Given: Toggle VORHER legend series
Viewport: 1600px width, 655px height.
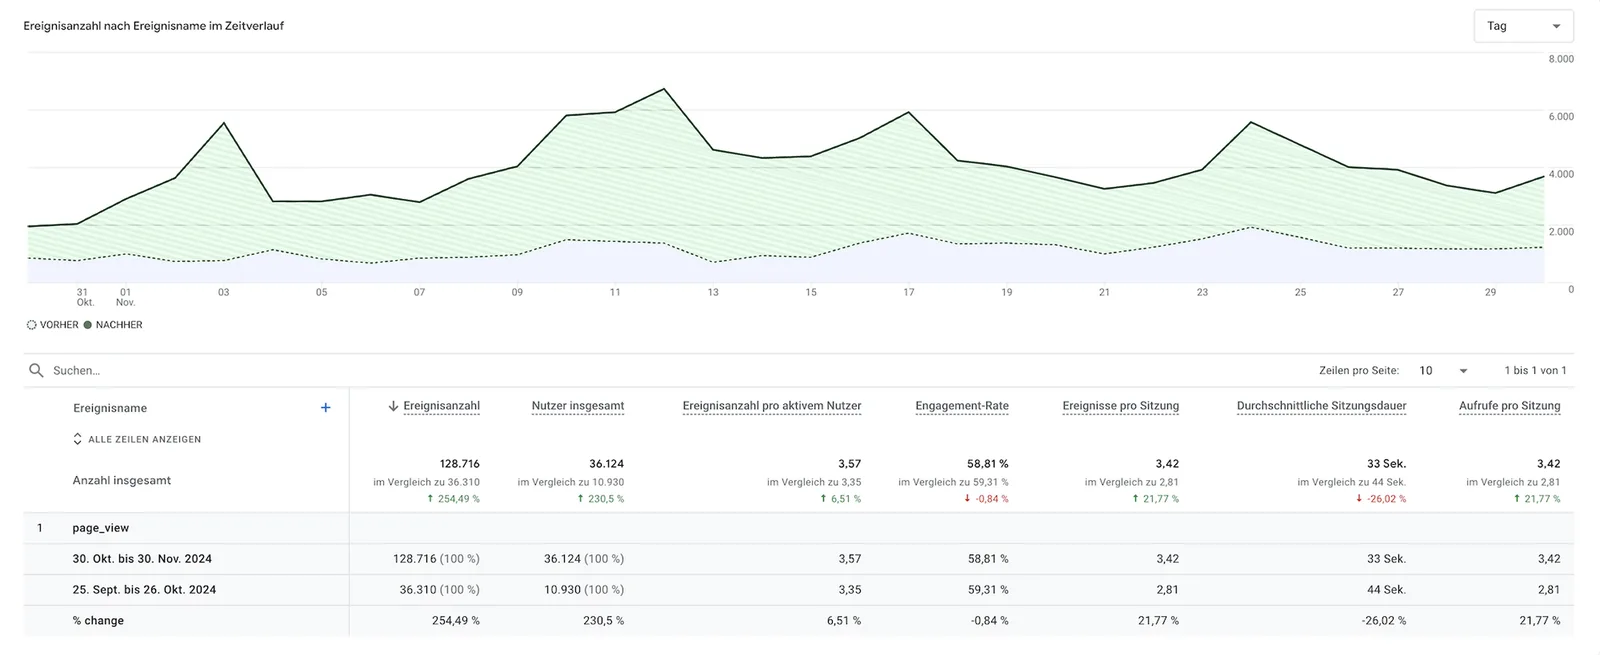Looking at the screenshot, I should click(x=52, y=325).
